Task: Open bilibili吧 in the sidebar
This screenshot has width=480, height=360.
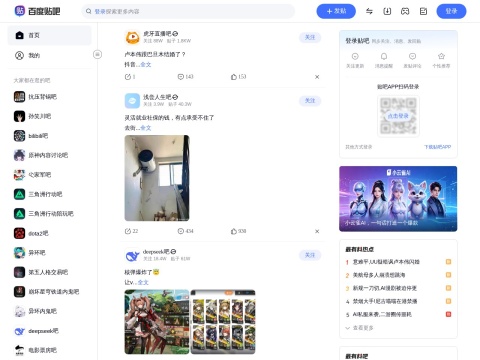Action: (31, 136)
